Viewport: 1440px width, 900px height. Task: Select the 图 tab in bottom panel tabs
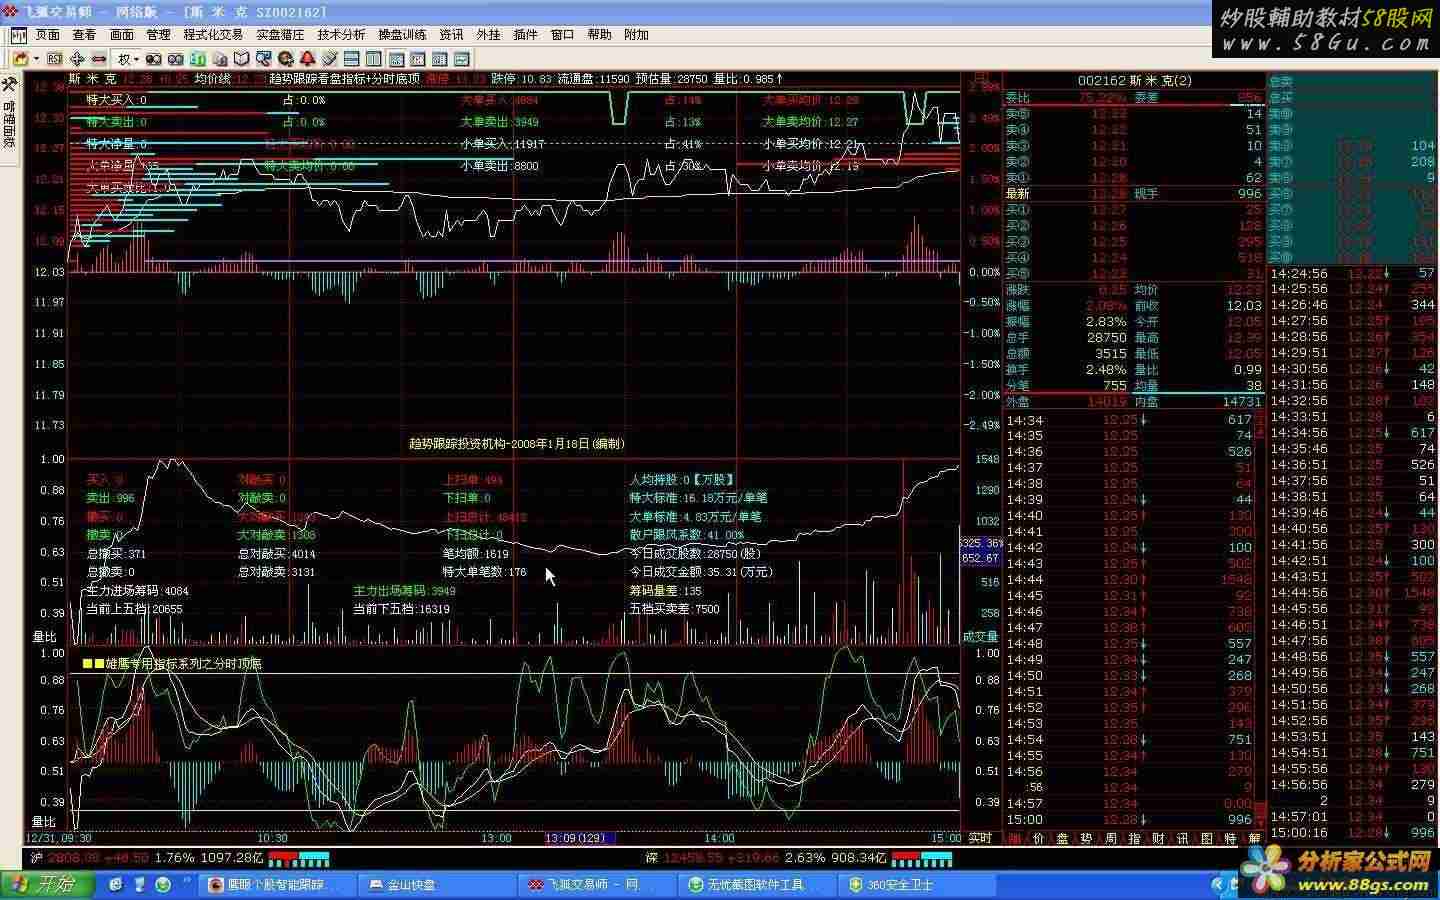pyautogui.click(x=1206, y=838)
